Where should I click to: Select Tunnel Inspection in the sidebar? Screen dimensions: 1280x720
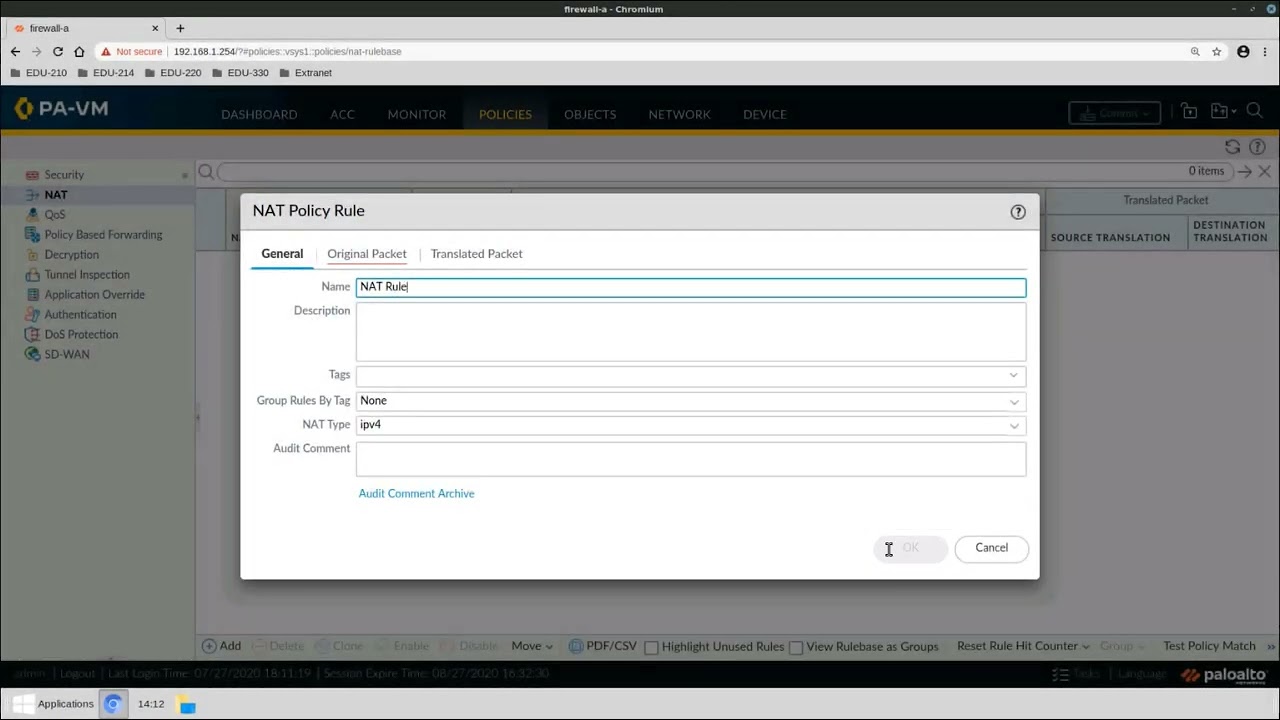click(x=87, y=275)
